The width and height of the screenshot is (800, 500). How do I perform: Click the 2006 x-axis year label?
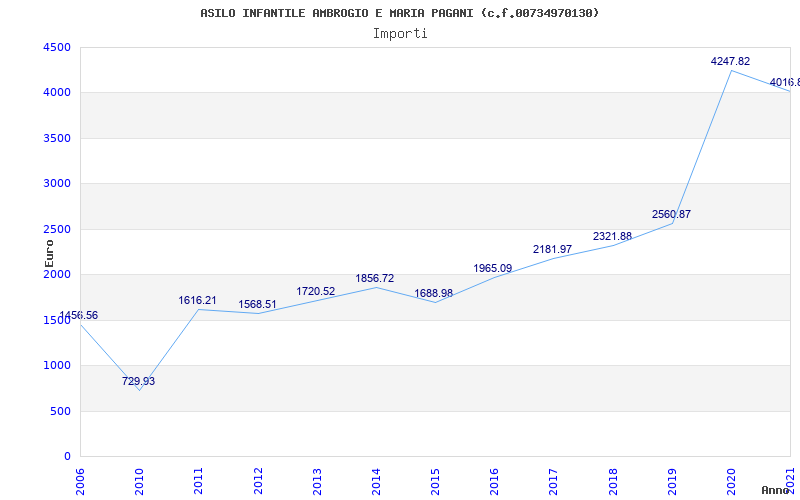tap(81, 481)
